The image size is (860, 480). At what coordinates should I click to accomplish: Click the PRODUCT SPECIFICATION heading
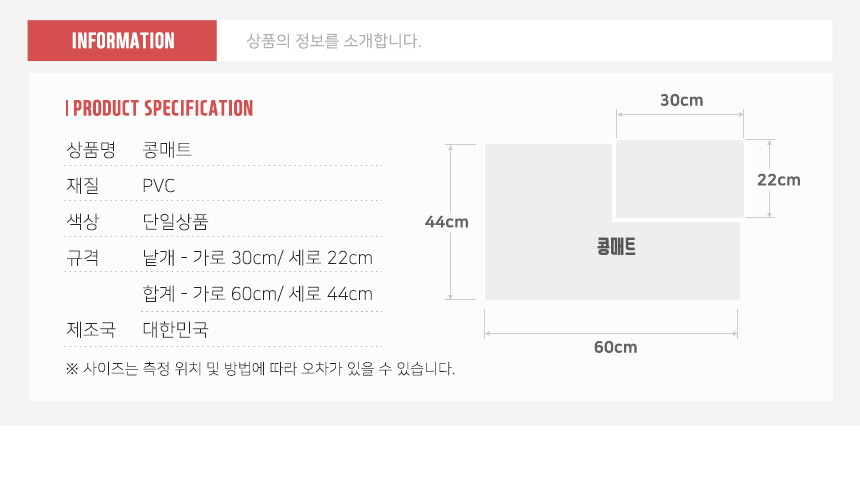click(x=160, y=108)
